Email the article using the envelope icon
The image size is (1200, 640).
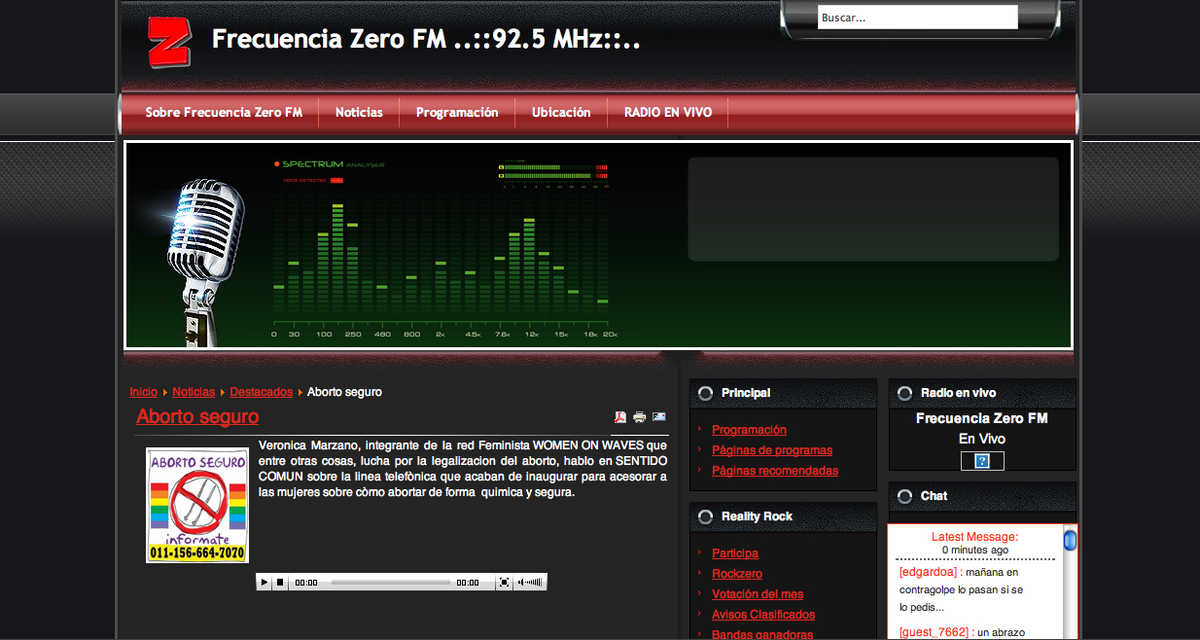[x=659, y=416]
